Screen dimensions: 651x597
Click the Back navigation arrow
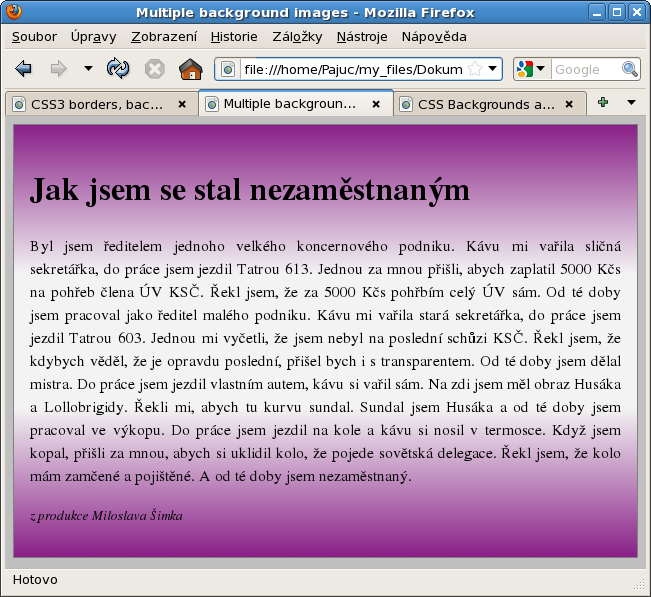[x=23, y=69]
